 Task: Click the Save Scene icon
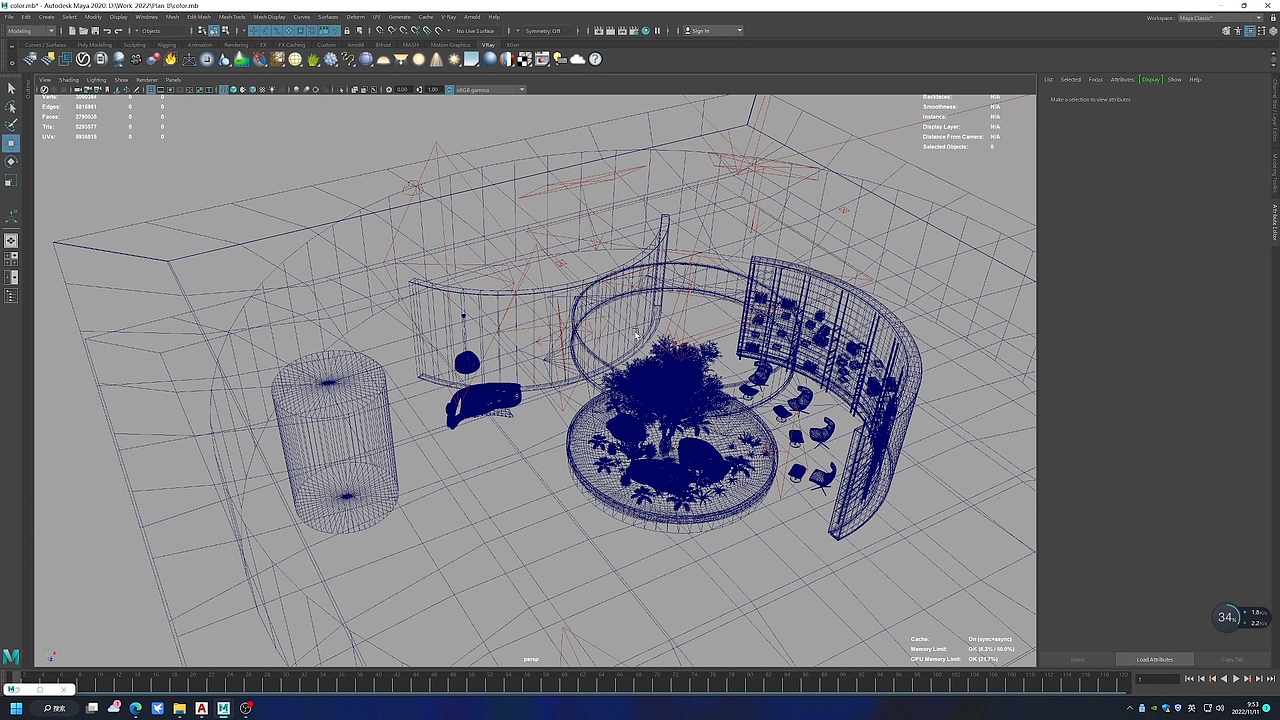tap(95, 31)
